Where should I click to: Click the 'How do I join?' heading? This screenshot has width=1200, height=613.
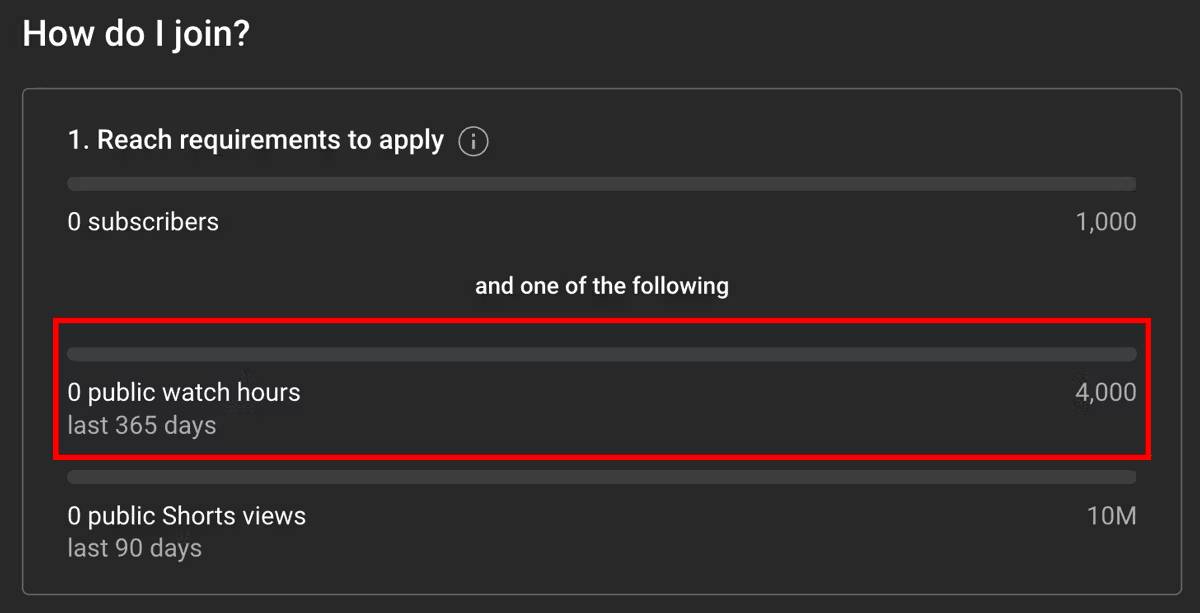click(x=135, y=33)
